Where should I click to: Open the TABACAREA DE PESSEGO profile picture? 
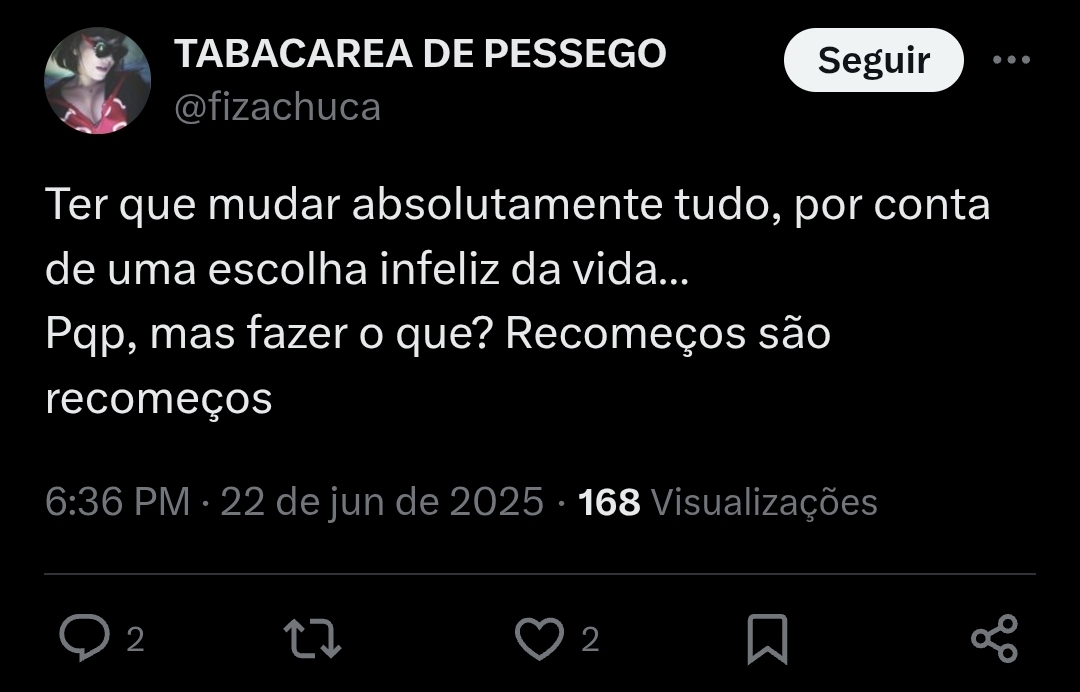(97, 81)
